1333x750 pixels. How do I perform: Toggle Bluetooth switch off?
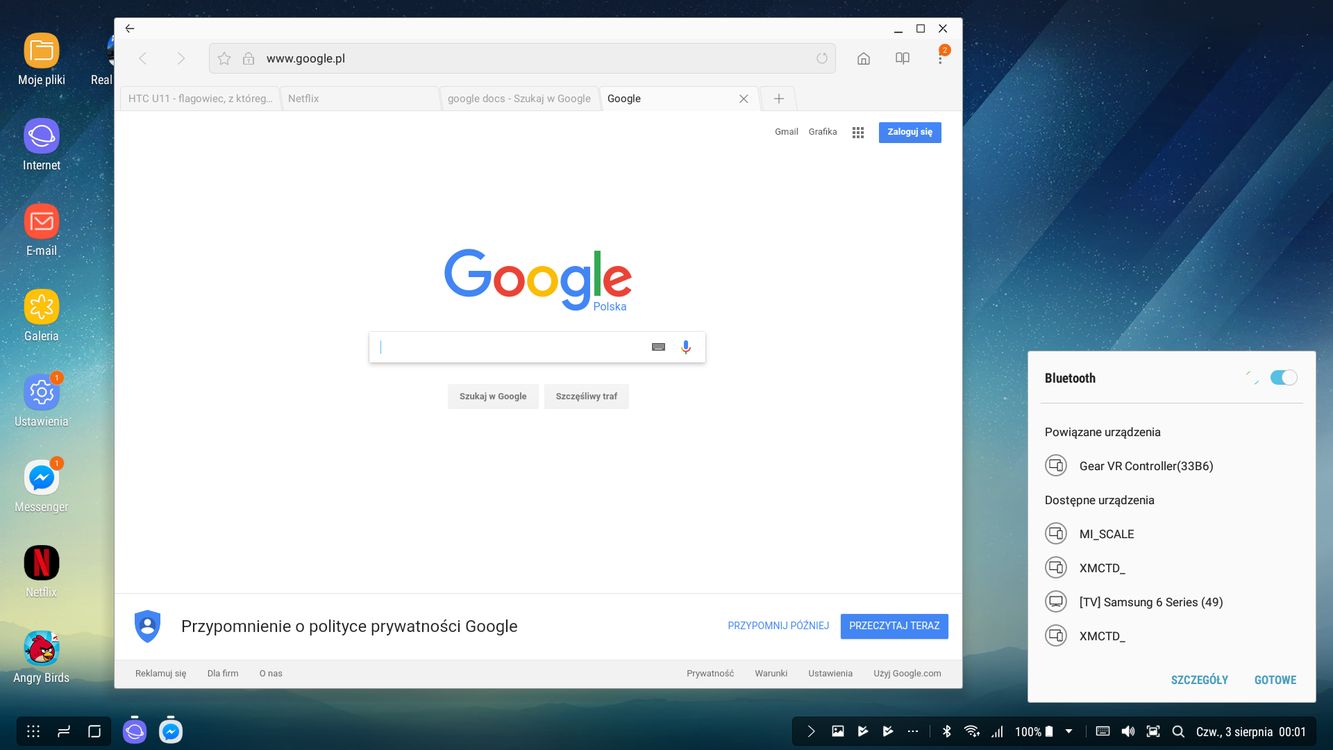pos(1283,378)
